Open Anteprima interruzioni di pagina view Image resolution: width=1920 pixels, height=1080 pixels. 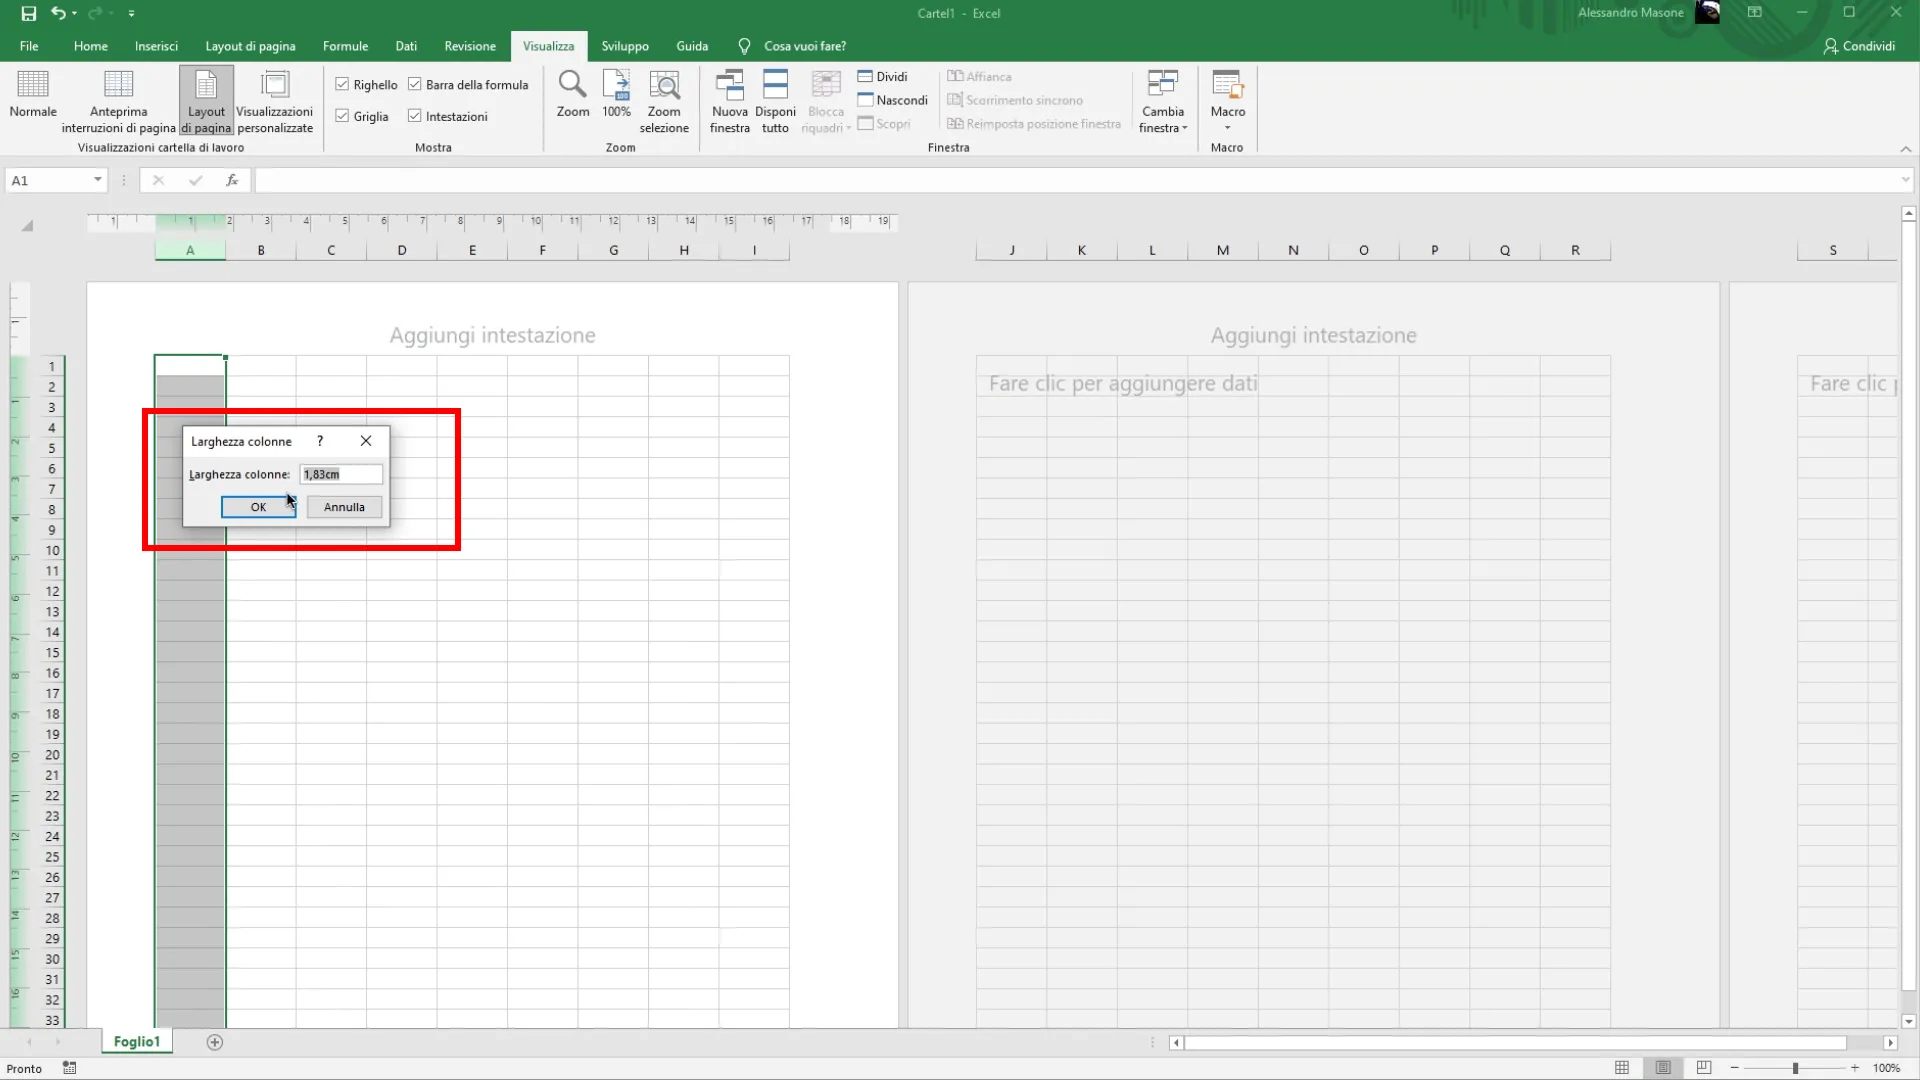[x=118, y=85]
